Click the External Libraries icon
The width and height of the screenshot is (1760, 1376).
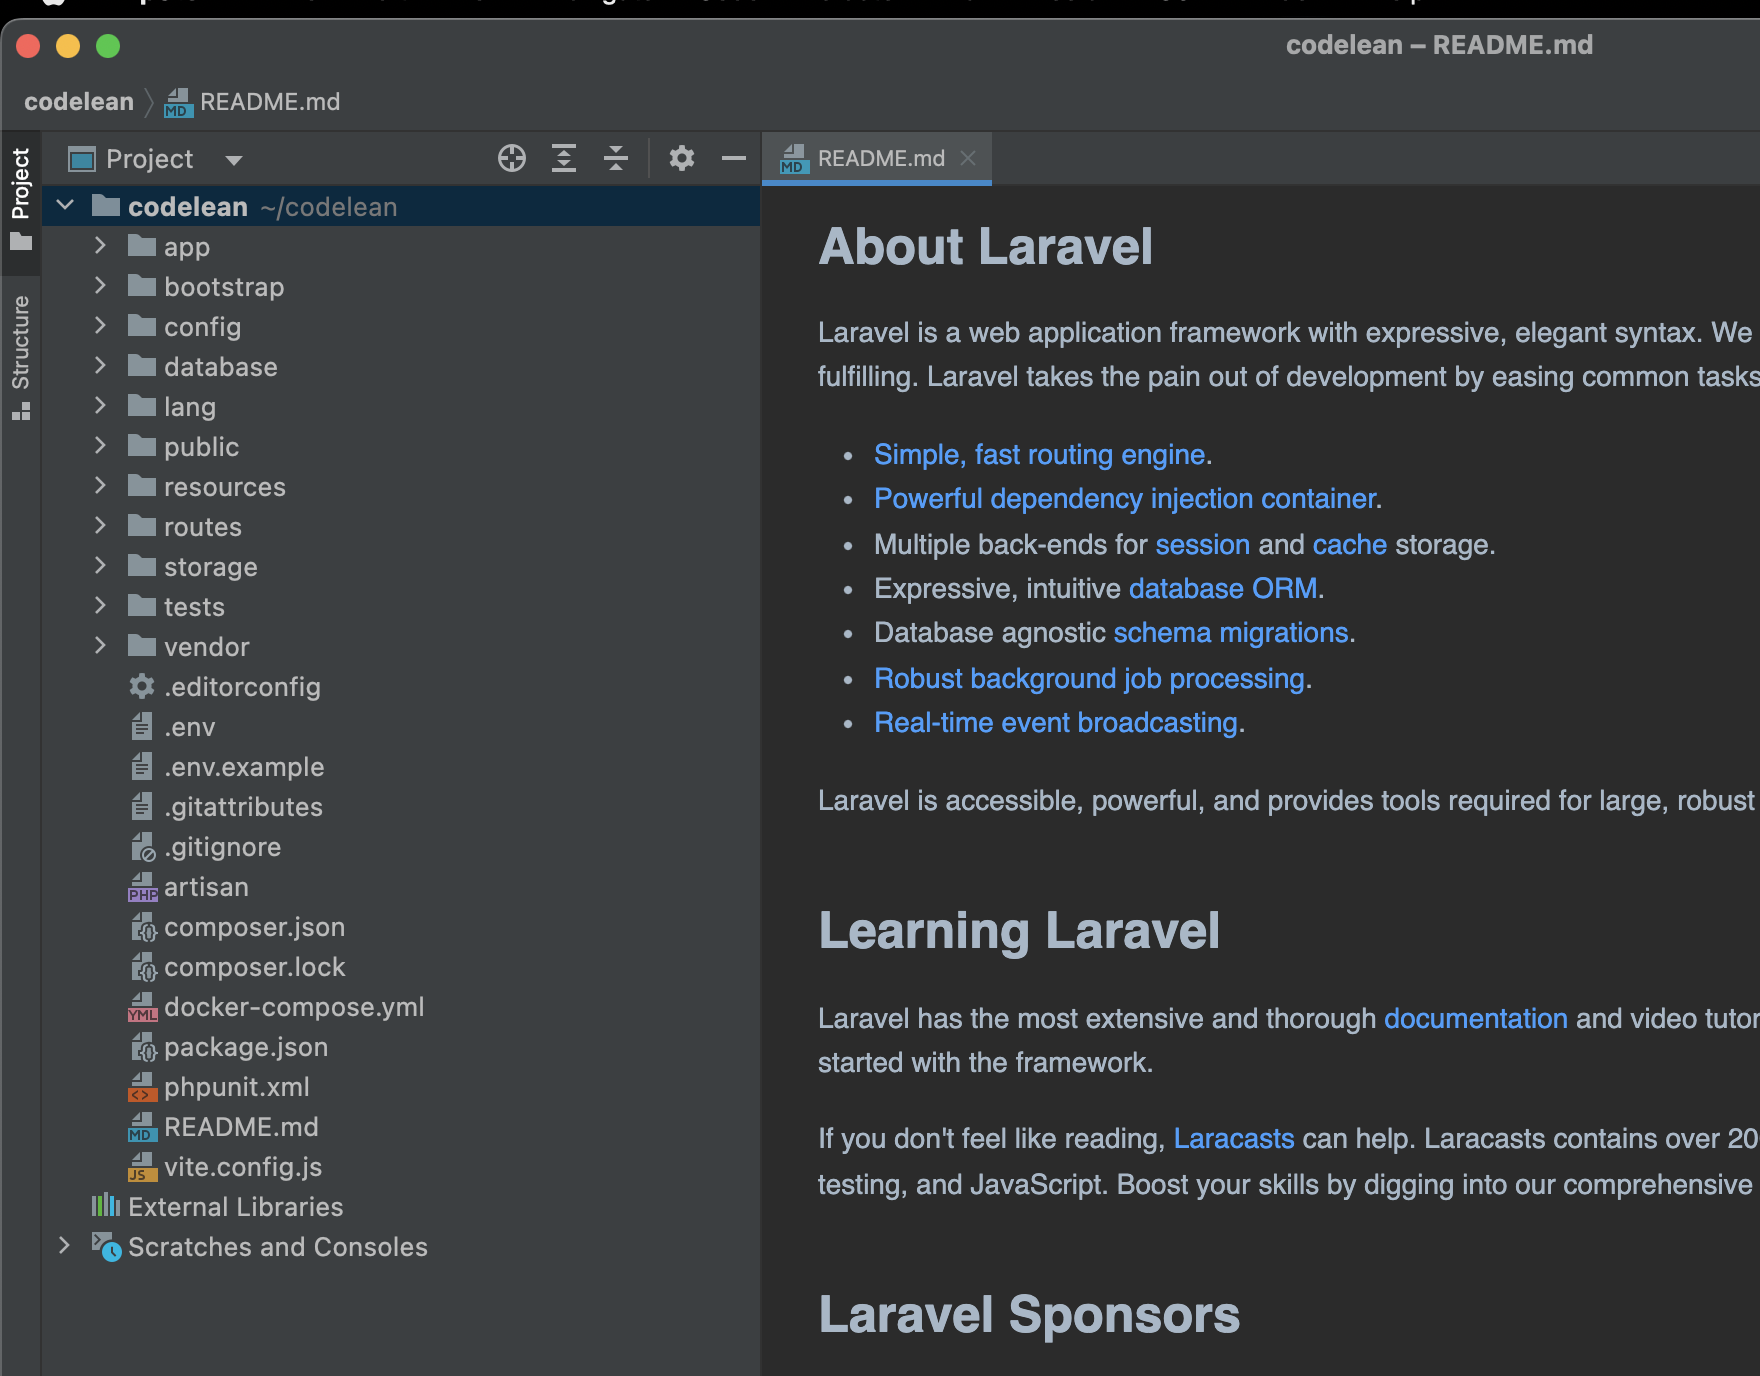tap(106, 1205)
